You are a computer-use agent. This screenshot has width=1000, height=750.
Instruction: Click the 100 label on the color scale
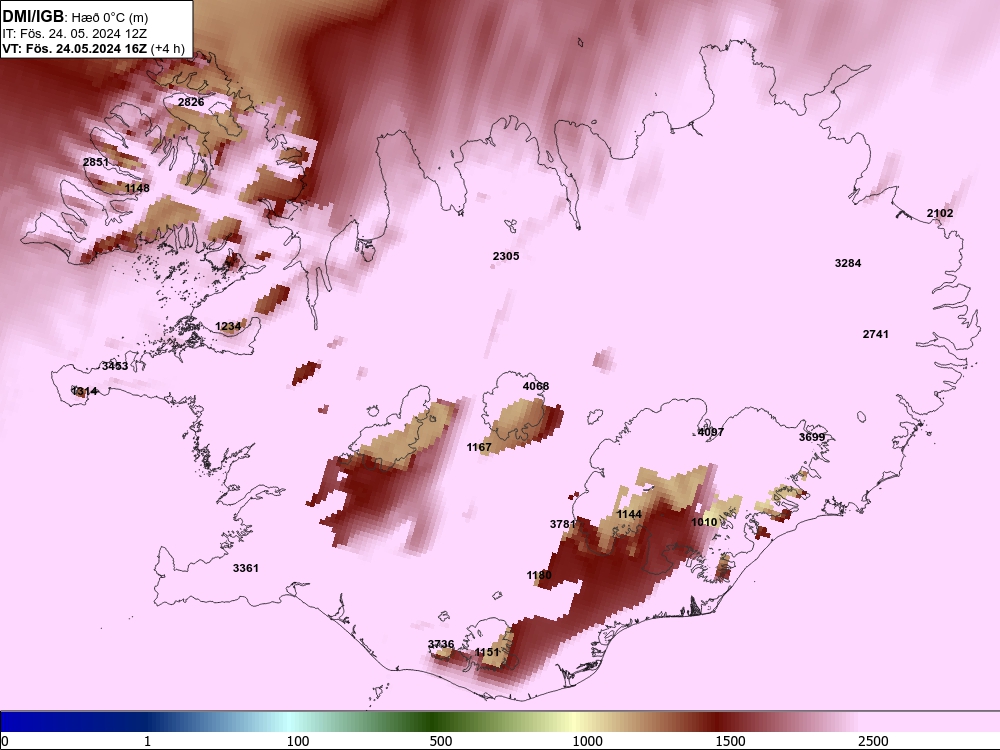(298, 741)
